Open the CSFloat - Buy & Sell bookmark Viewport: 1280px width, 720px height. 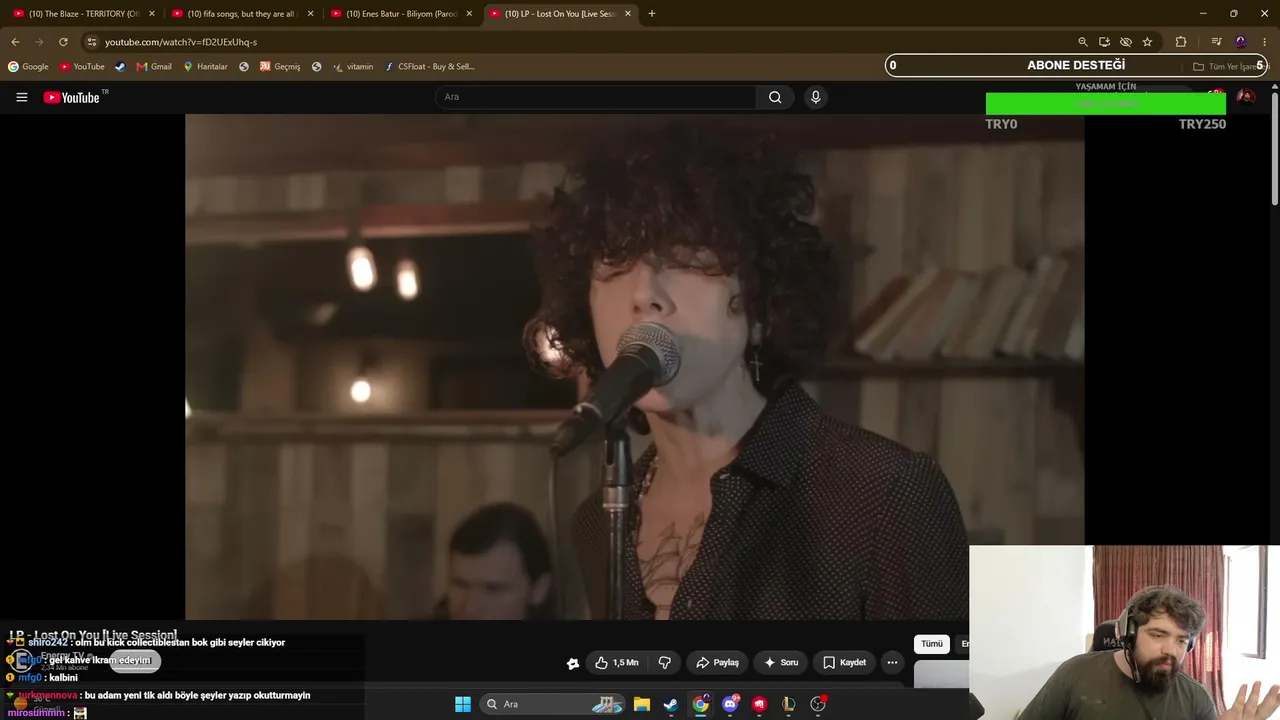430,67
